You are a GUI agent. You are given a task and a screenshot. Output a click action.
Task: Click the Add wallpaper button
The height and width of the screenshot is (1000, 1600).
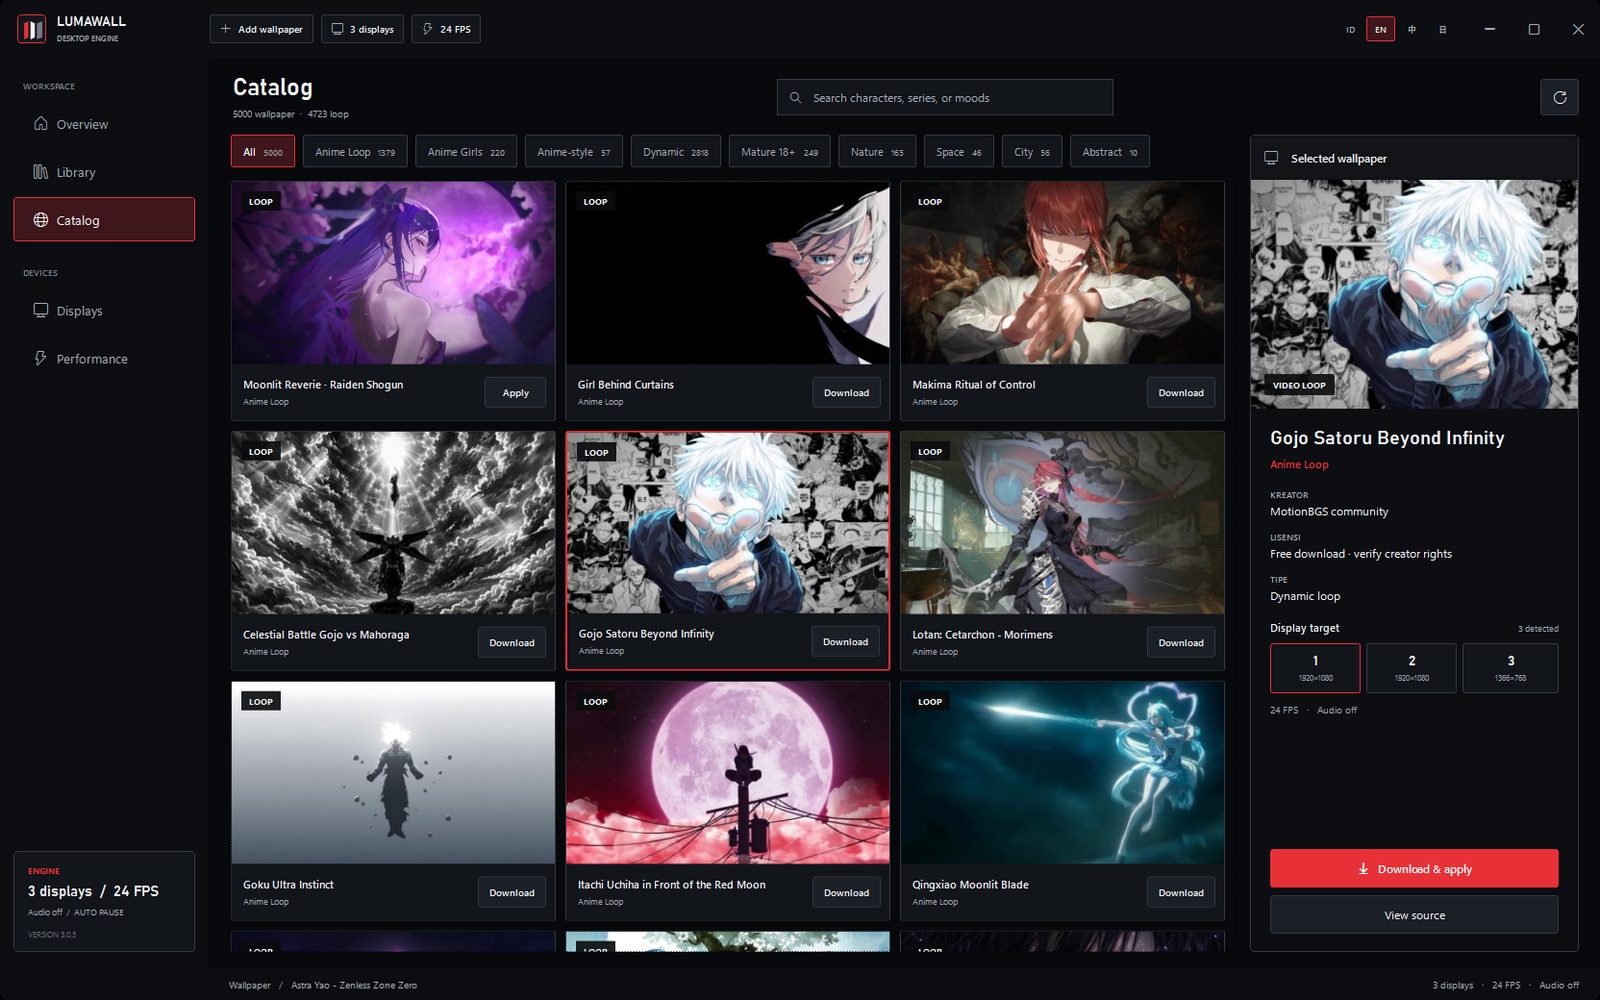[x=262, y=29]
